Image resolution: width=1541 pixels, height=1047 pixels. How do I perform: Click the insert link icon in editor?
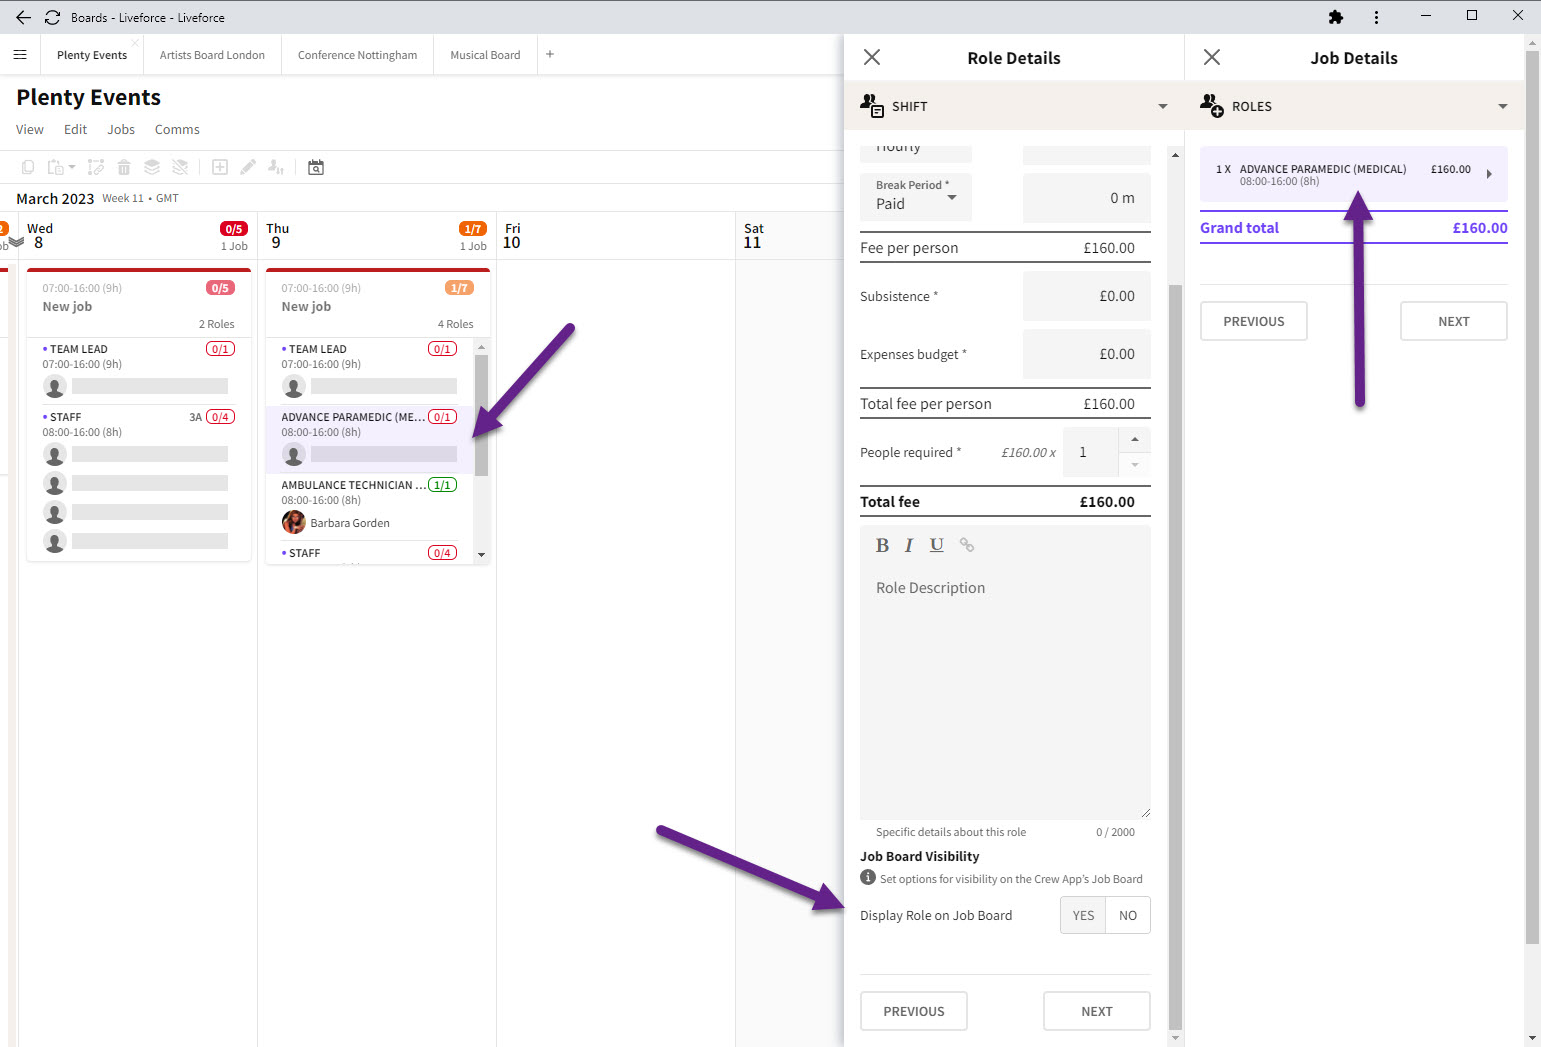pos(966,545)
